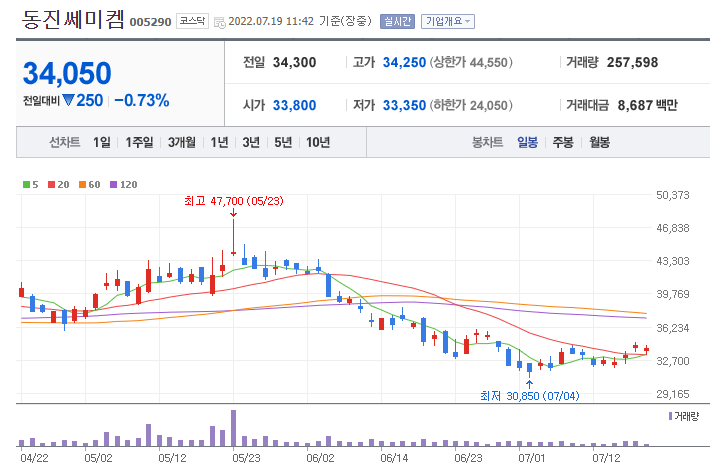
Task: Select the 1주일 line chart tab
Action: [139, 143]
